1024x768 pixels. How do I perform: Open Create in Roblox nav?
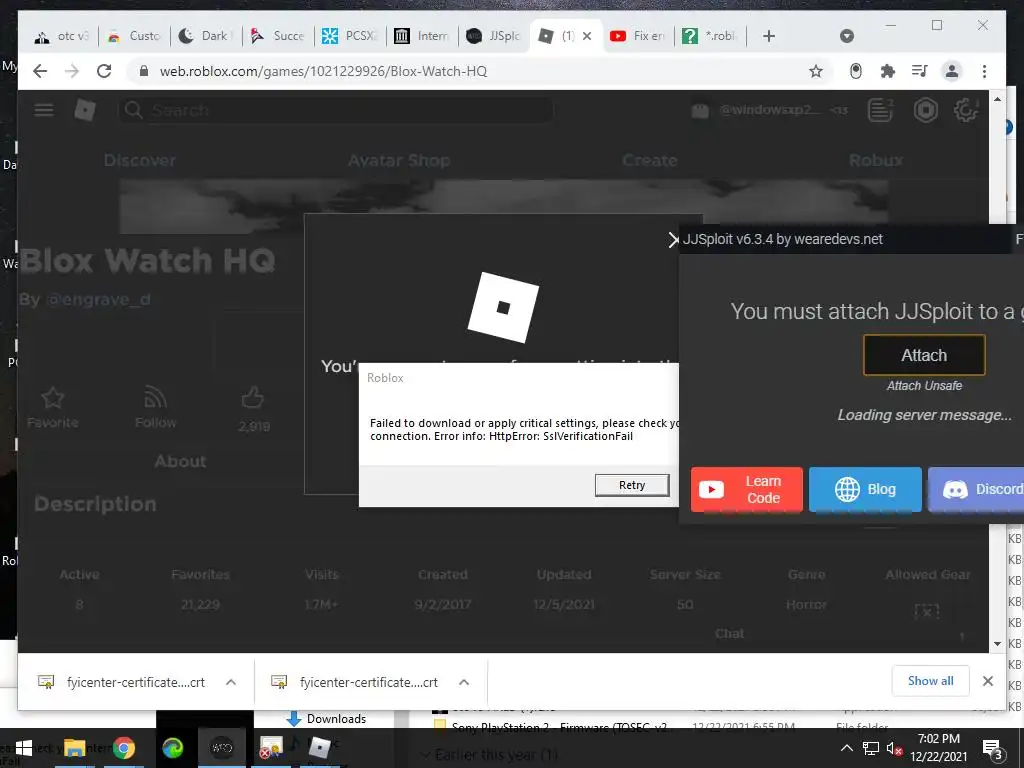coord(650,161)
